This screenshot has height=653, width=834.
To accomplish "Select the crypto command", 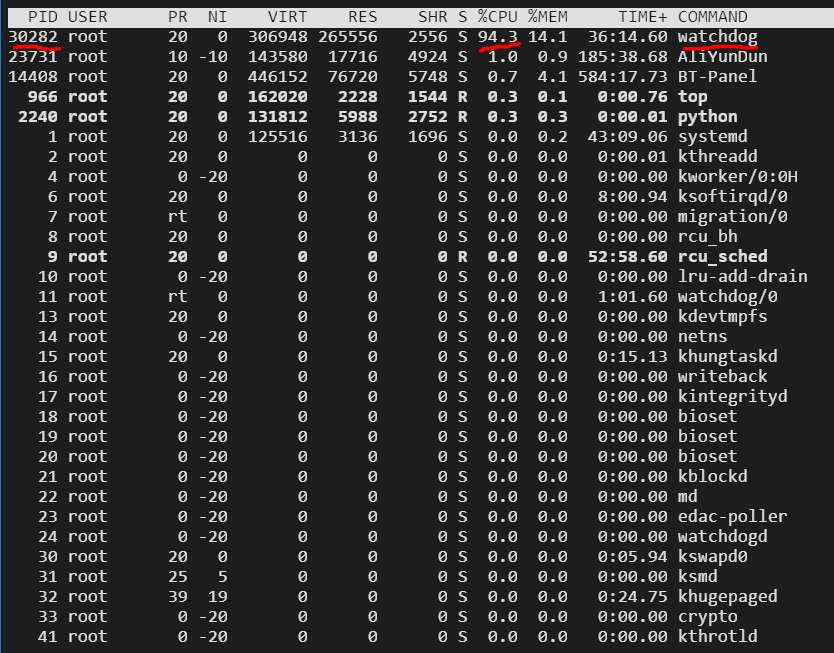I will (x=707, y=617).
